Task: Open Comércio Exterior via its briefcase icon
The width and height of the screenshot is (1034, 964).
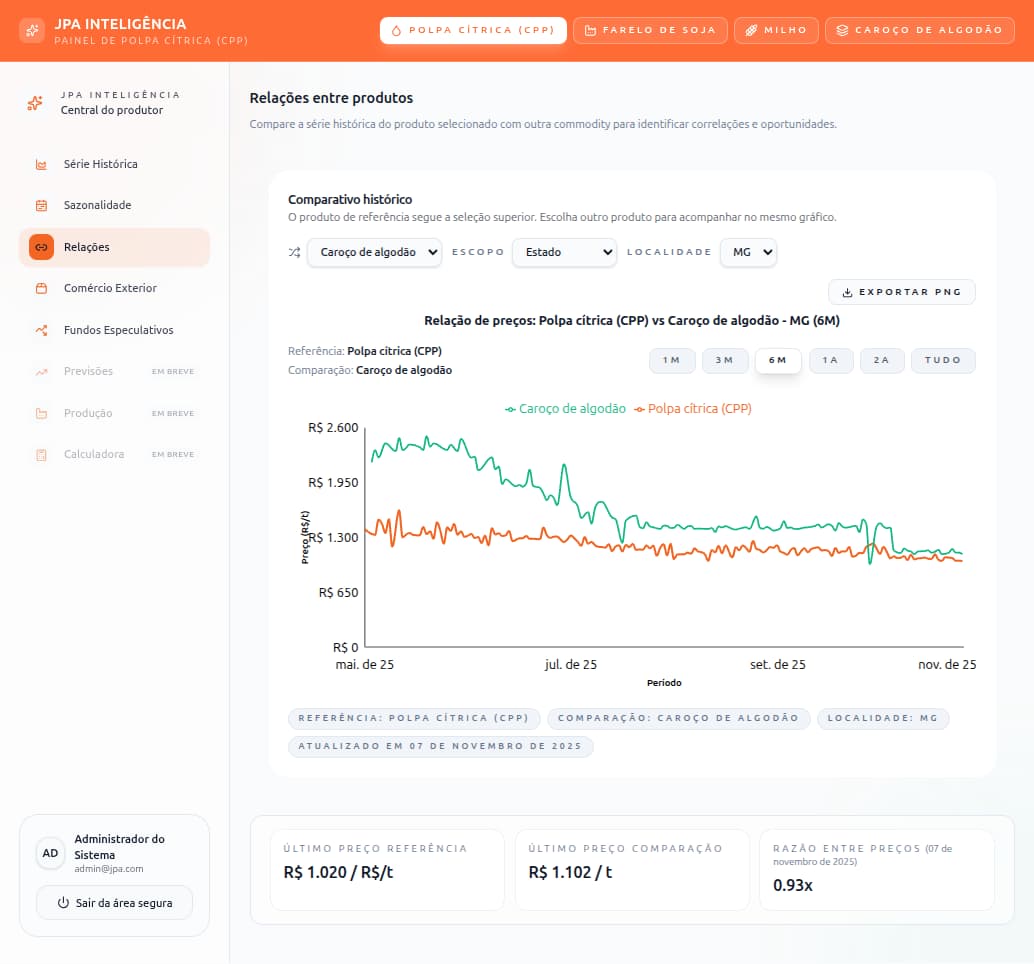Action: 40,288
